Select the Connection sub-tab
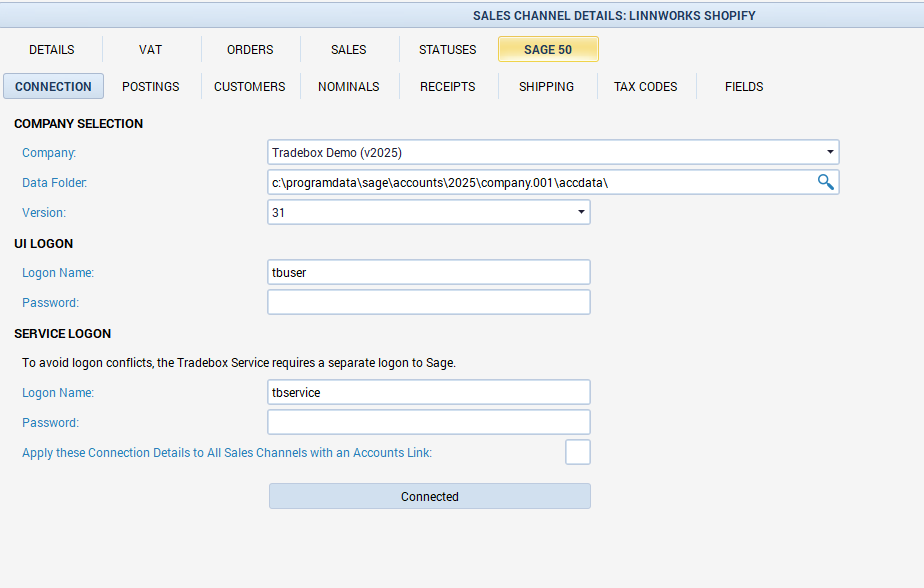924x588 pixels. point(53,87)
